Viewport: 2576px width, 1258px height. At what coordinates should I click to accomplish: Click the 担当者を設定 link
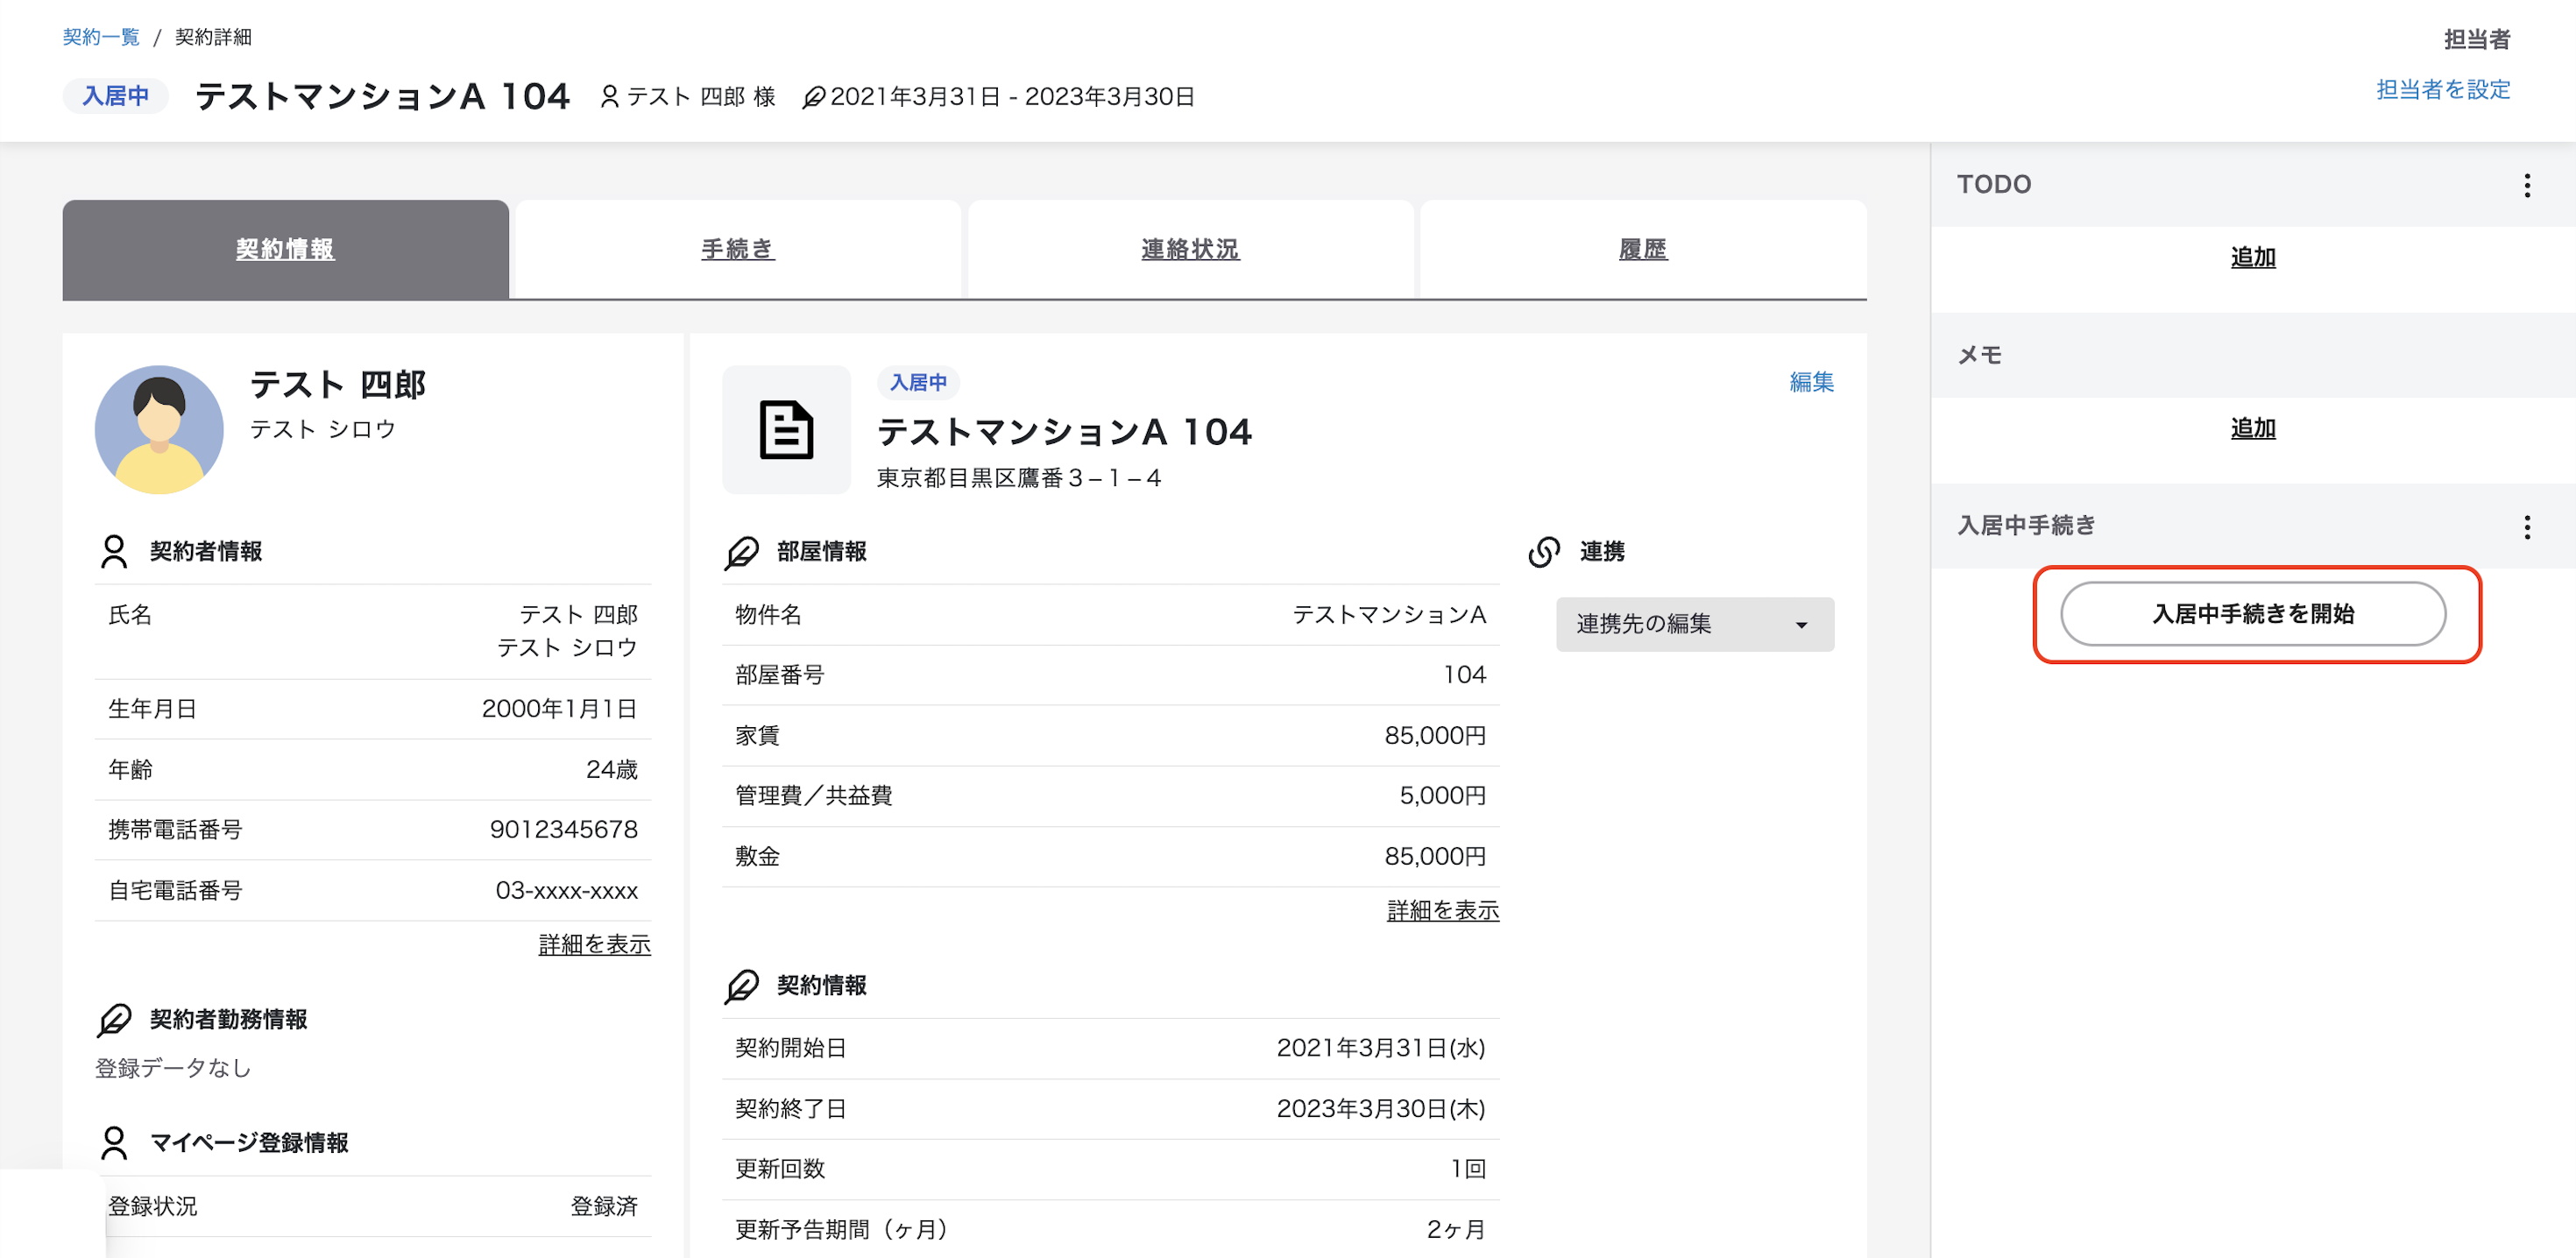[2443, 90]
